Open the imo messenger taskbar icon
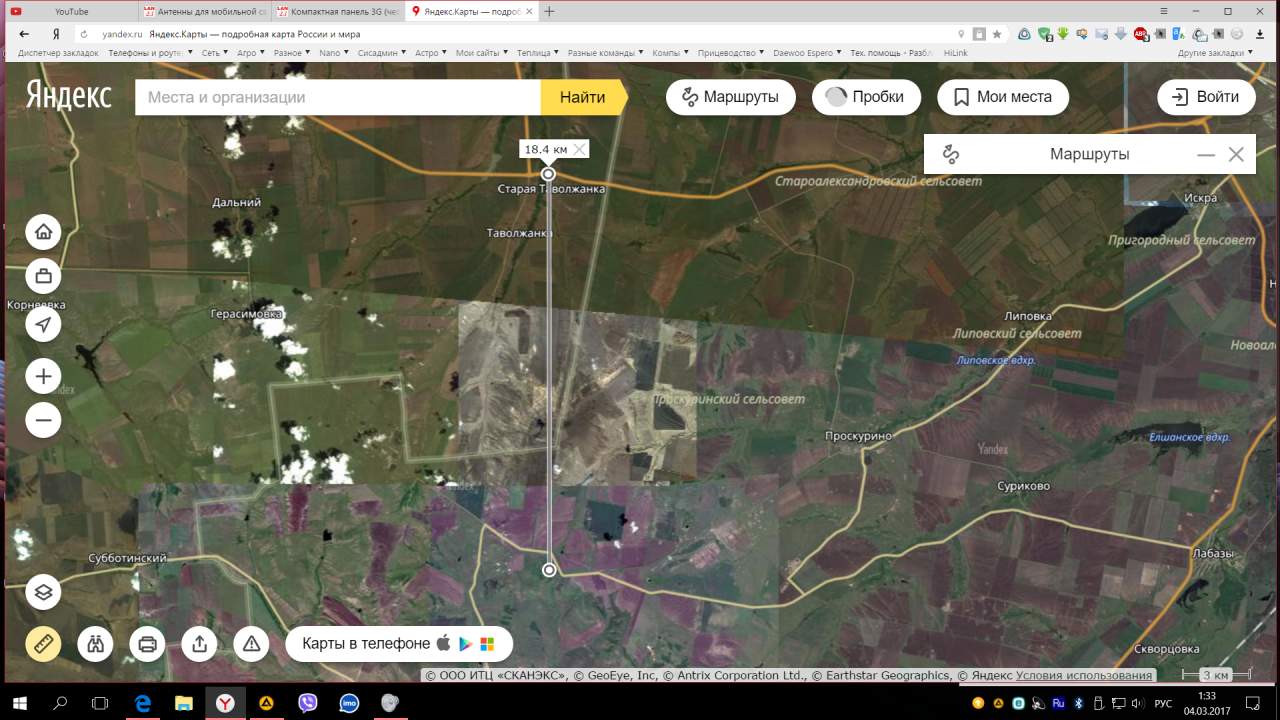Viewport: 1280px width, 720px height. [349, 703]
